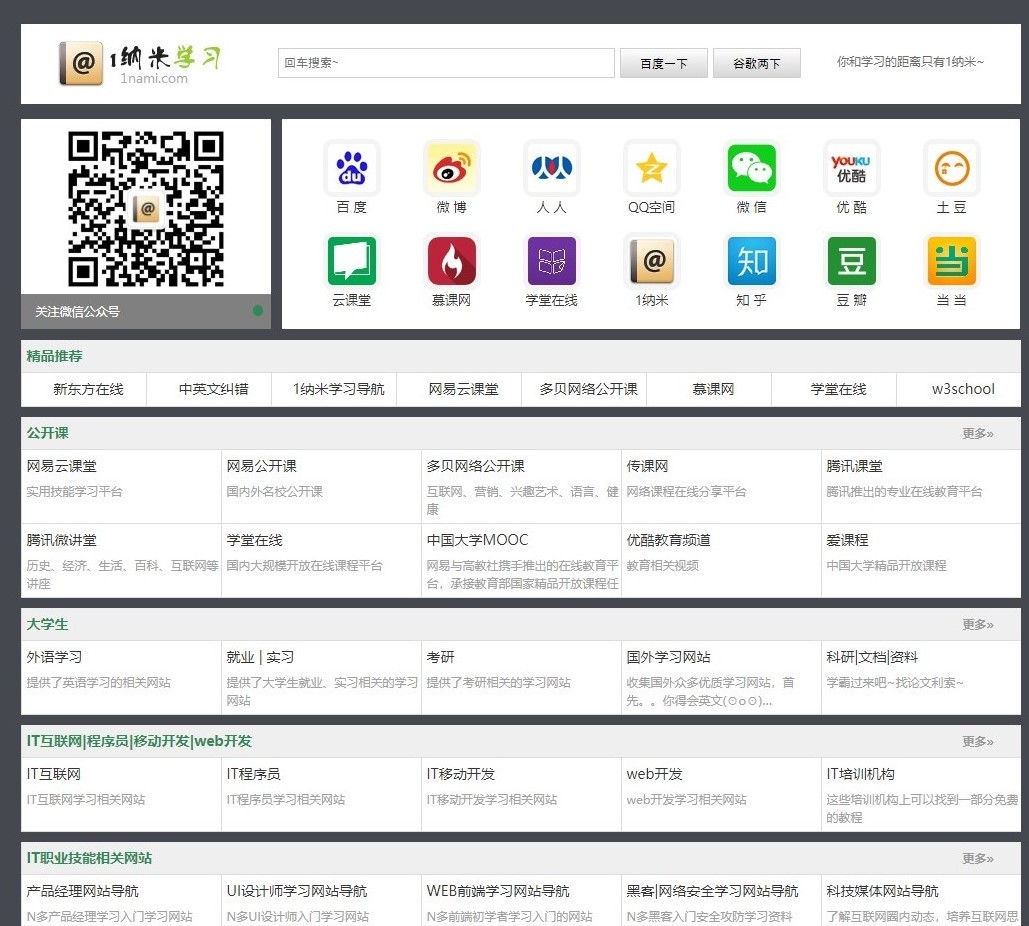Open the Baidu (百度) icon

click(352, 168)
